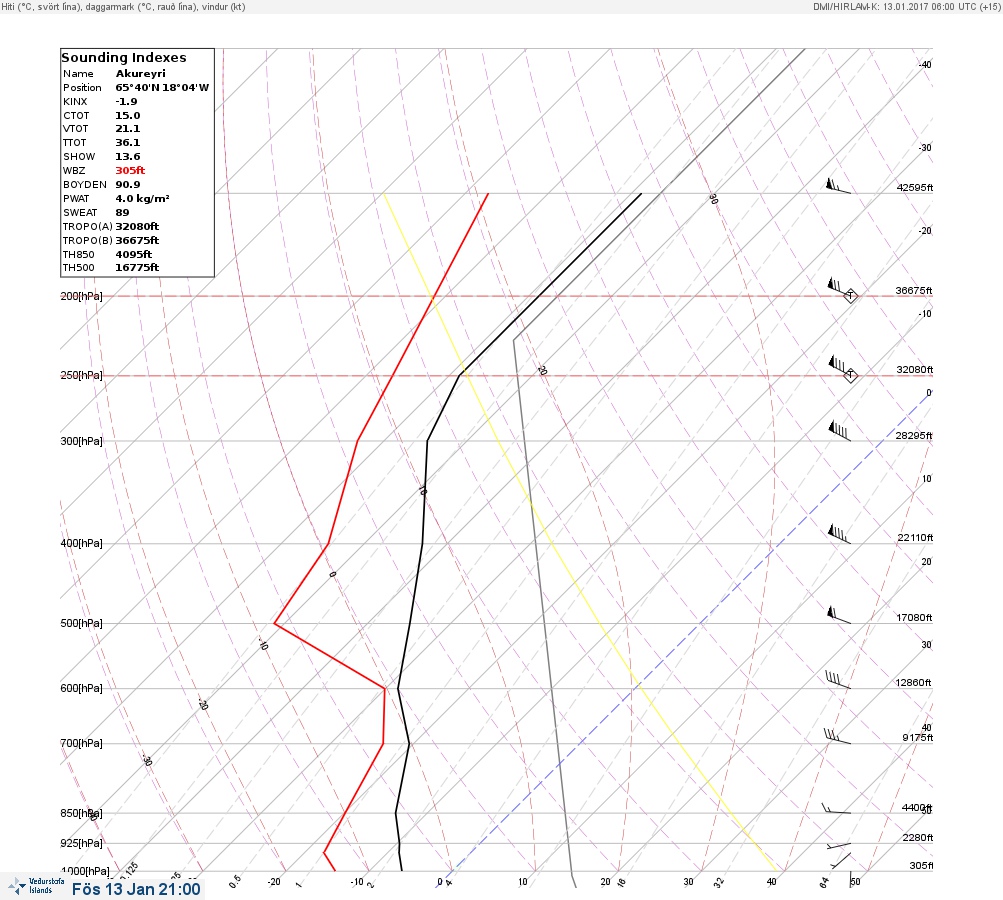Click the TH500 value 16775ft
The height and width of the screenshot is (900, 1003).
click(138, 268)
